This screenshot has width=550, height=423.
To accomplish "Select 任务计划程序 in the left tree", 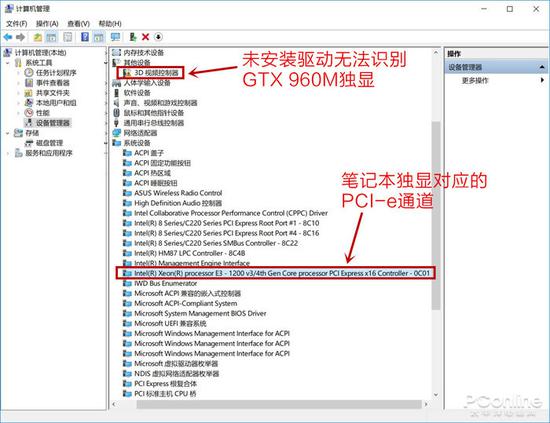I will (x=56, y=73).
